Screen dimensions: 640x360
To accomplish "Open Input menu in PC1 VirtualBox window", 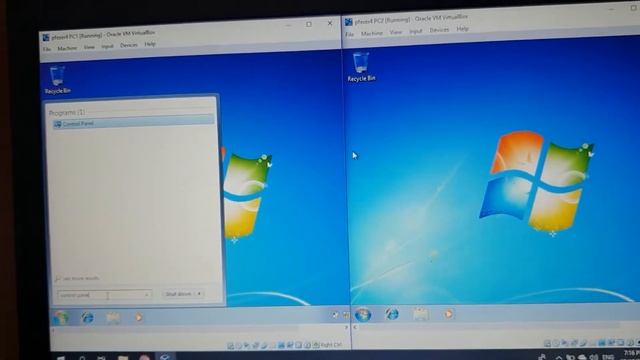I will (x=107, y=47).
